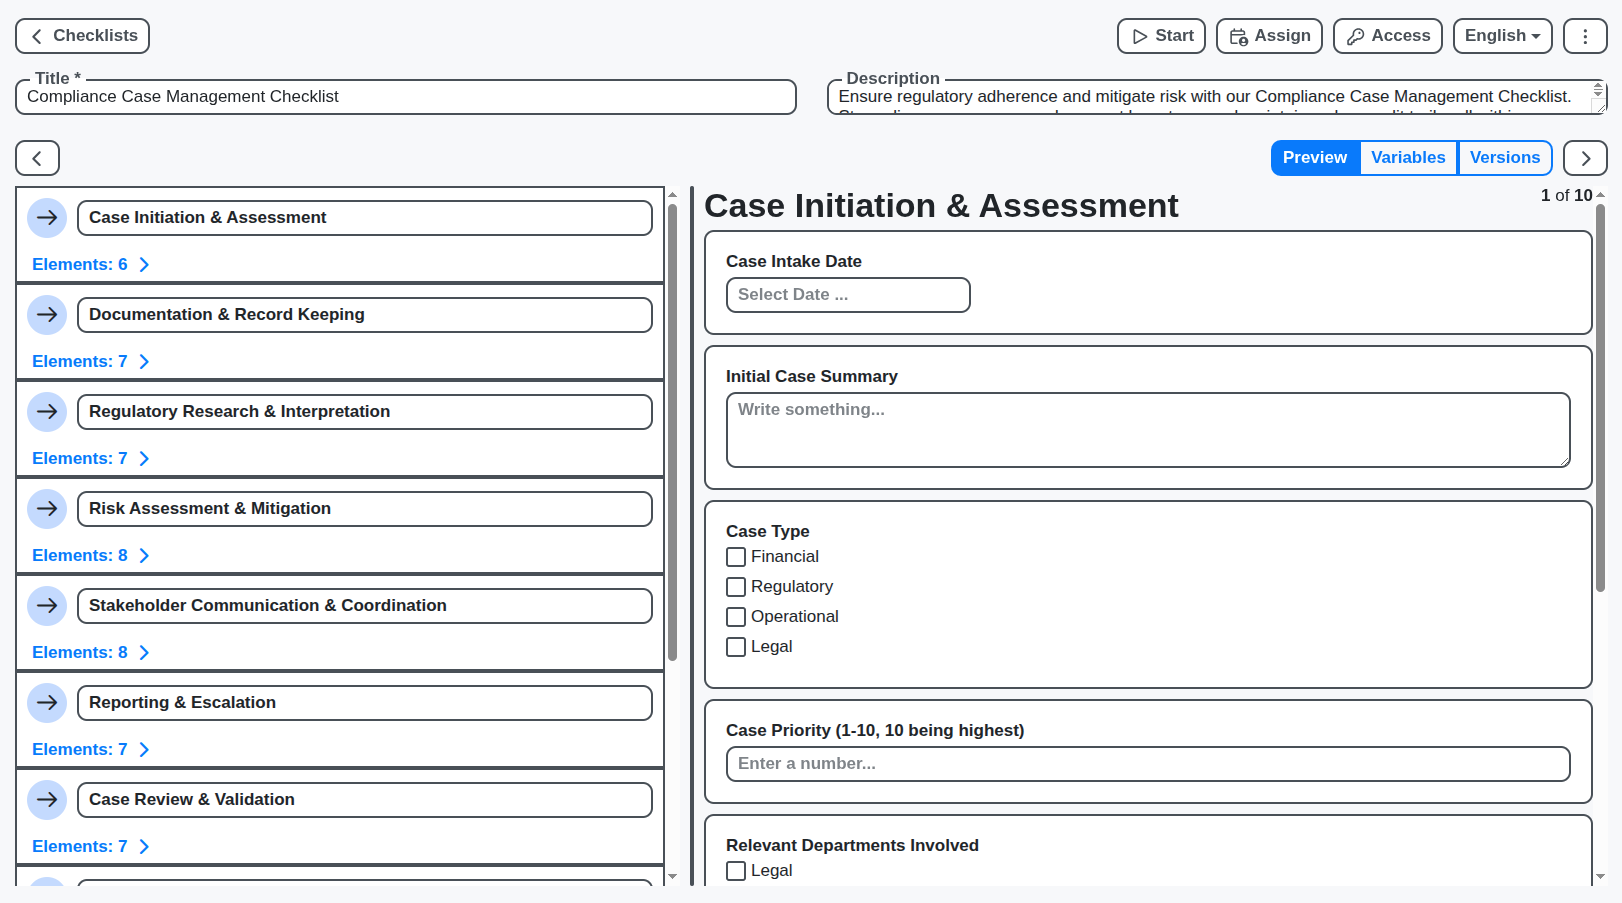The width and height of the screenshot is (1622, 903).
Task: Enable the Regulatory case type option
Action: [x=736, y=586]
